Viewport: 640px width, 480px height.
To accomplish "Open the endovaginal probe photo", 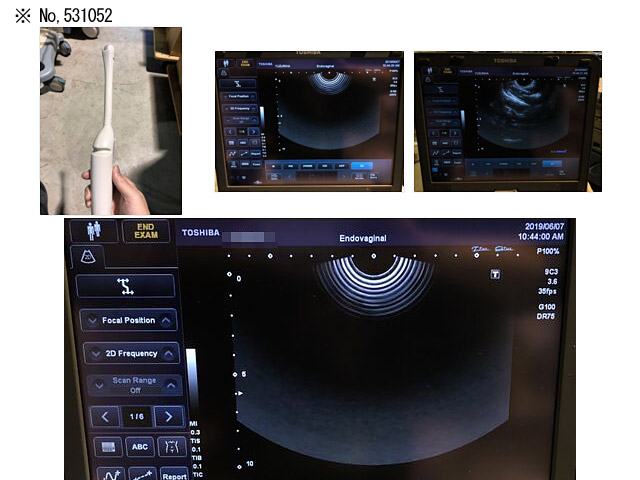I will tap(111, 121).
